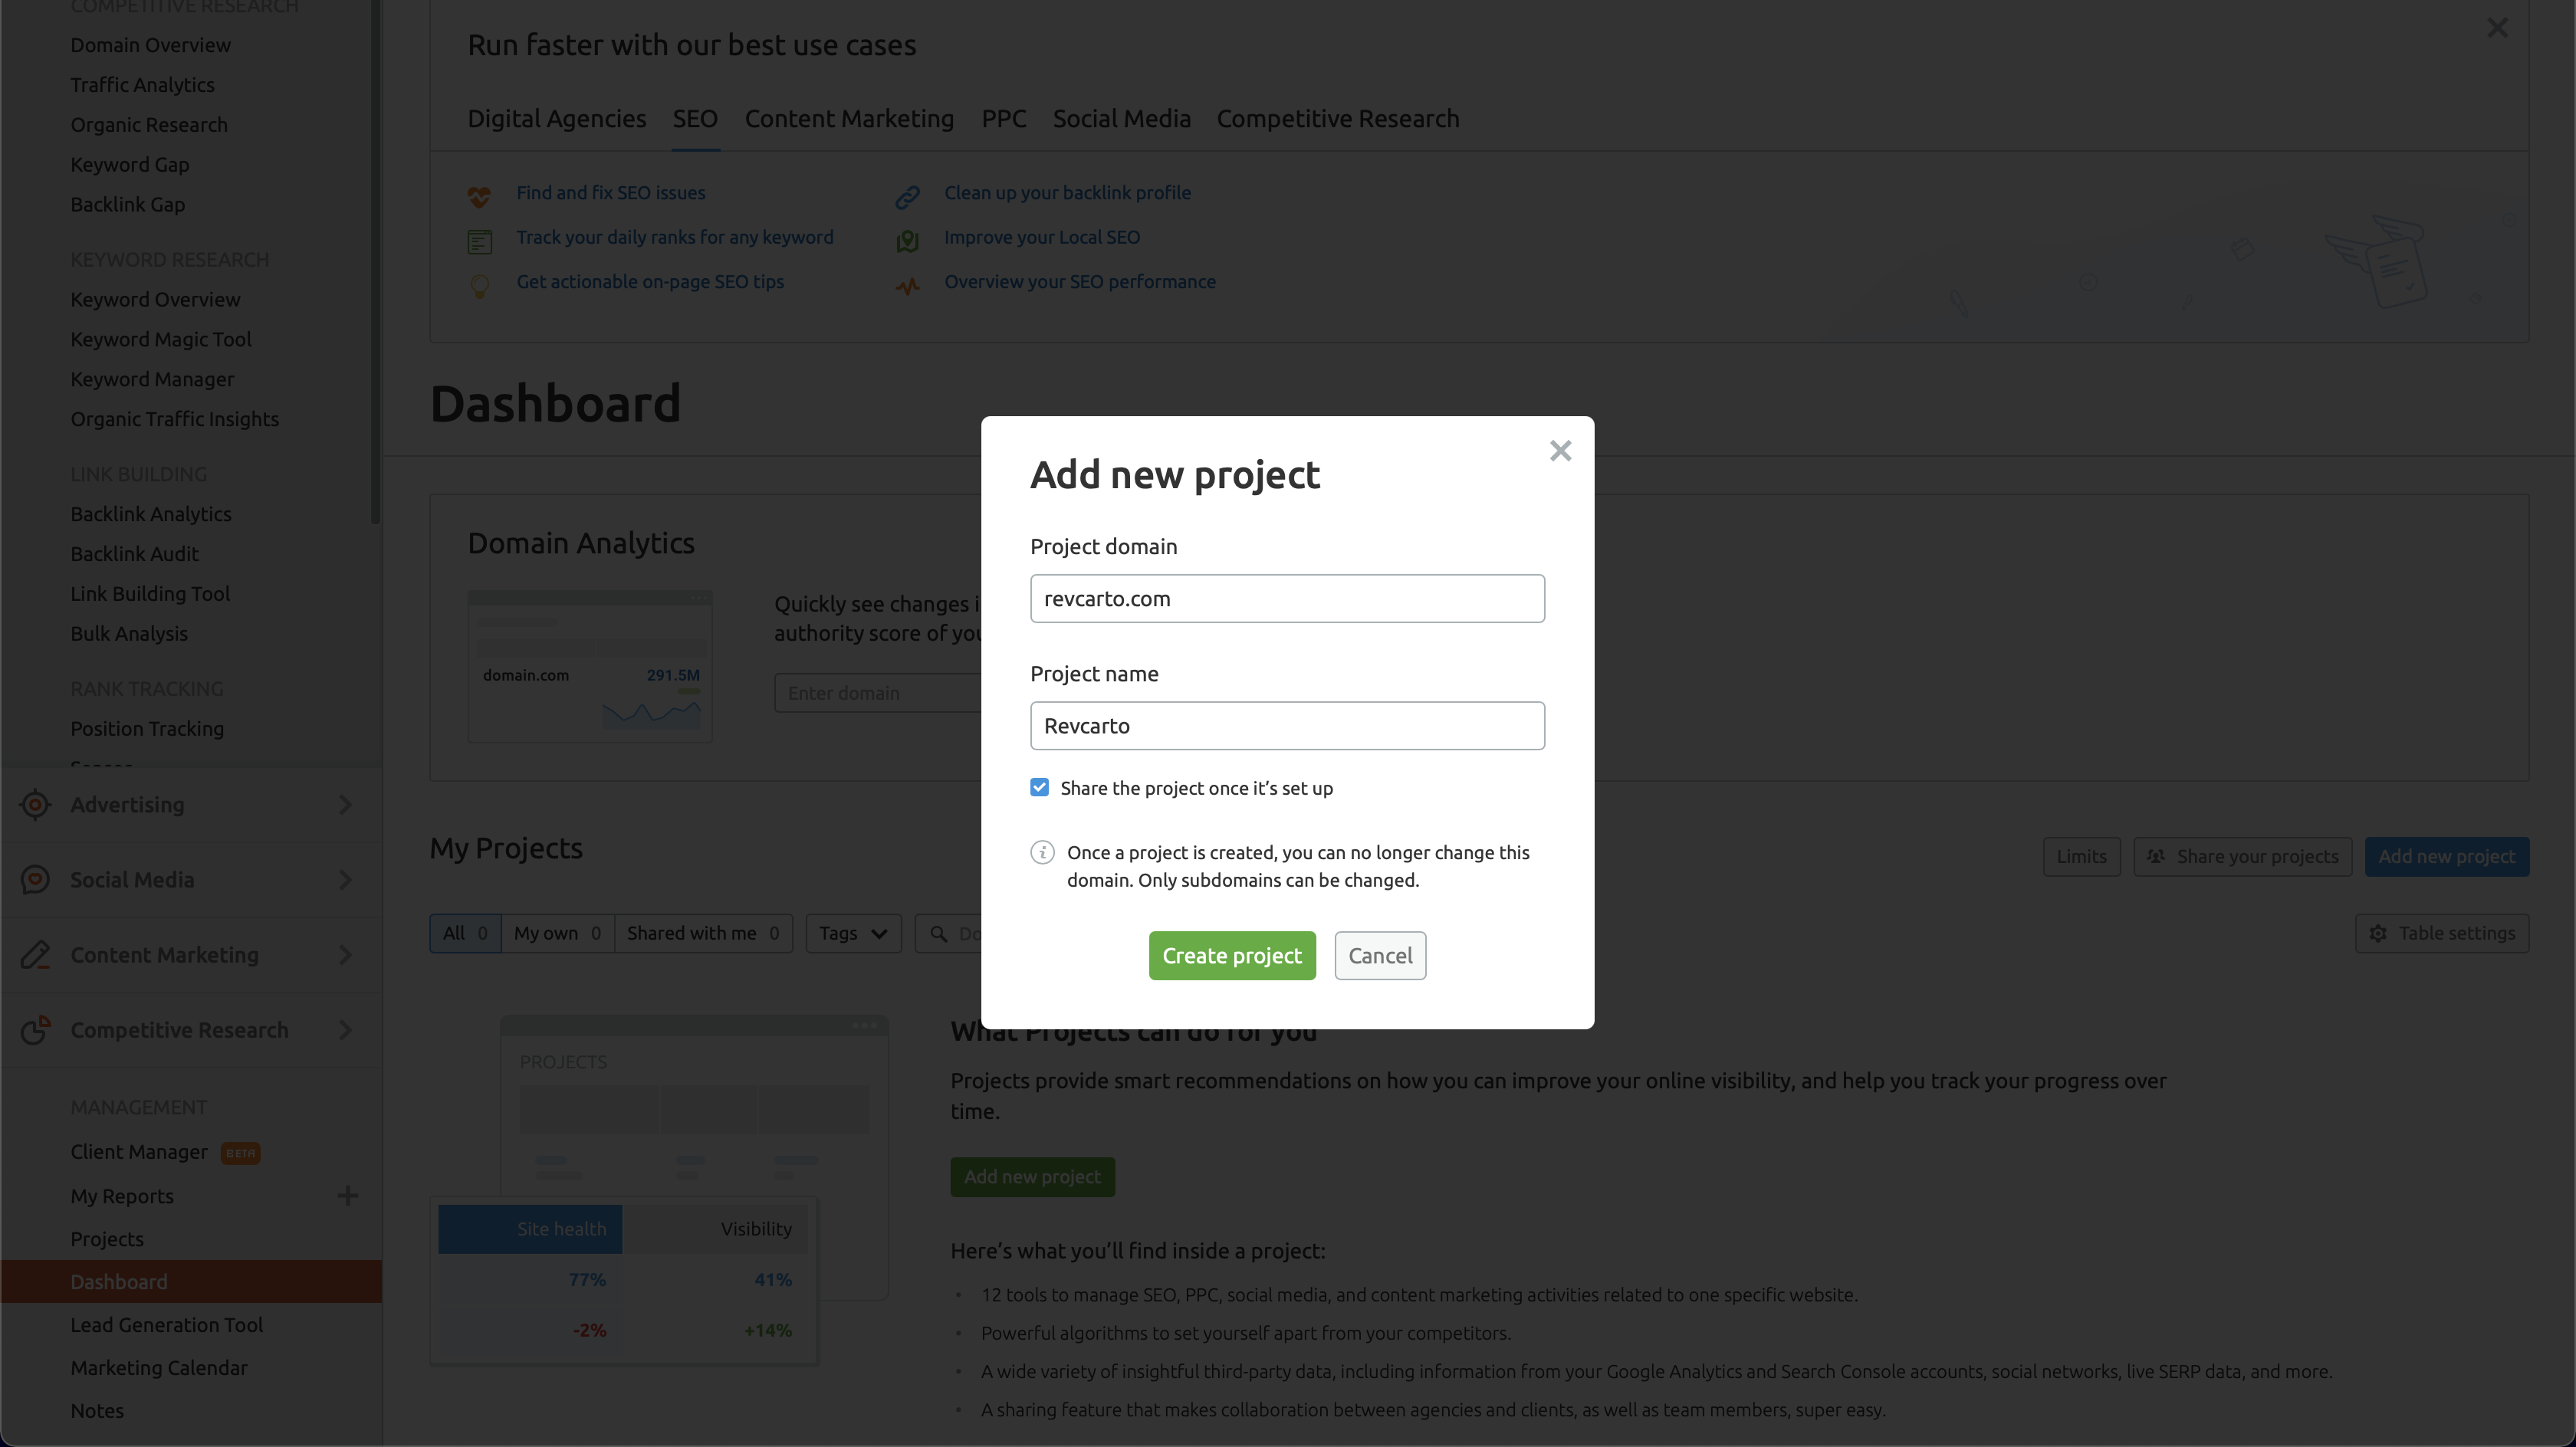Image resolution: width=2576 pixels, height=1447 pixels.
Task: Click the Create project button
Action: pos(1231,955)
